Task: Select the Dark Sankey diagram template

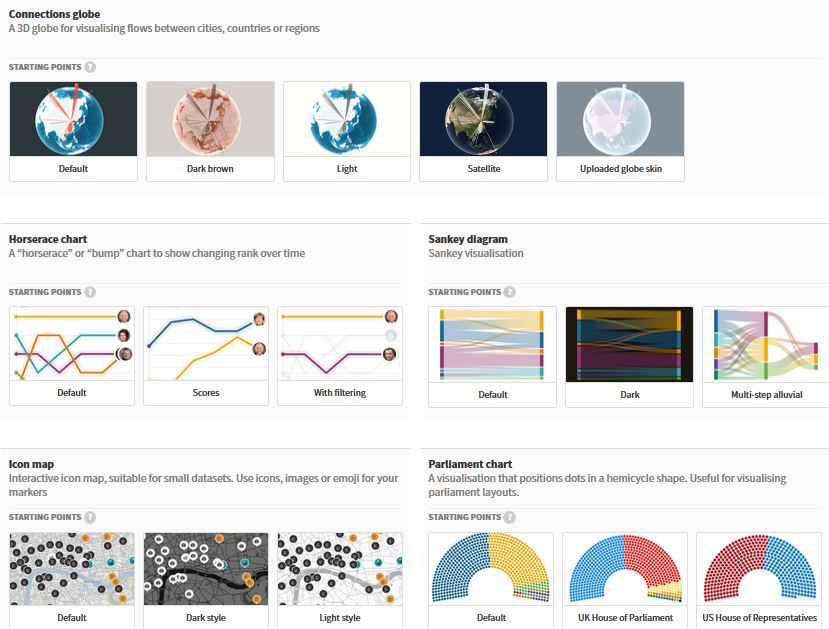Action: point(629,356)
